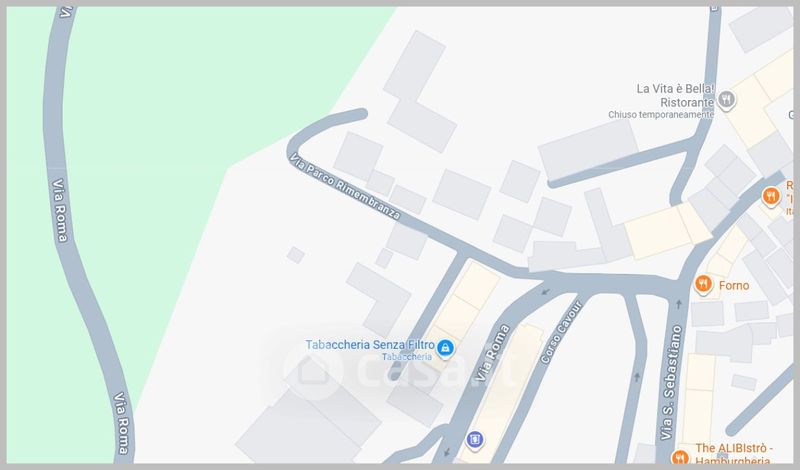Click the partially visible orange restaurant pin at right edge
The height and width of the screenshot is (470, 800).
pos(771,197)
